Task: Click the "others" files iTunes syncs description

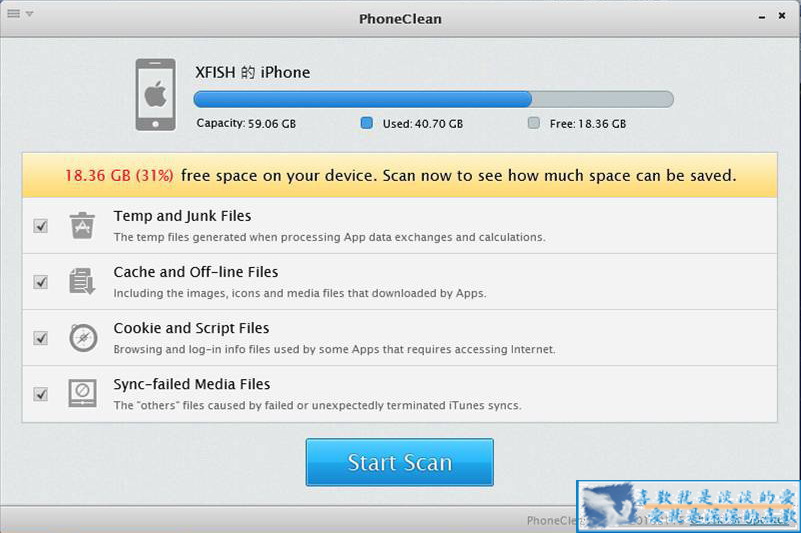Action: pyautogui.click(x=317, y=406)
